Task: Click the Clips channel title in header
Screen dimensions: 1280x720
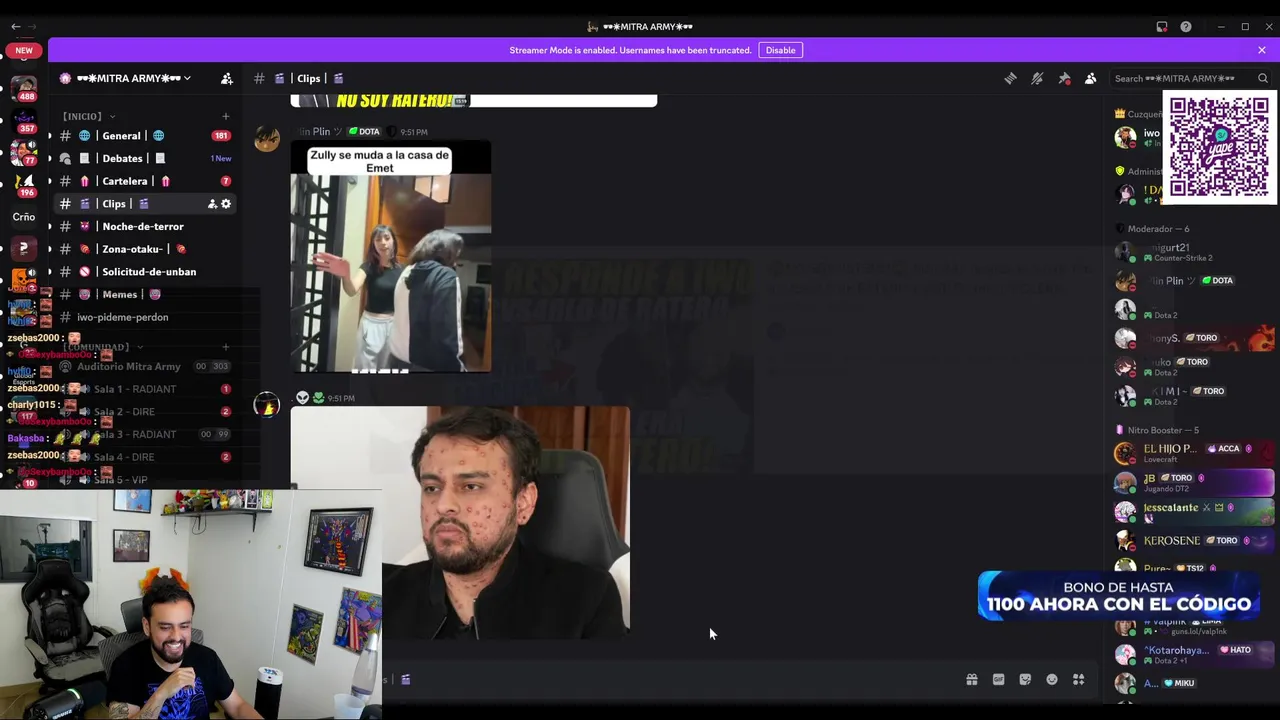Action: [309, 78]
